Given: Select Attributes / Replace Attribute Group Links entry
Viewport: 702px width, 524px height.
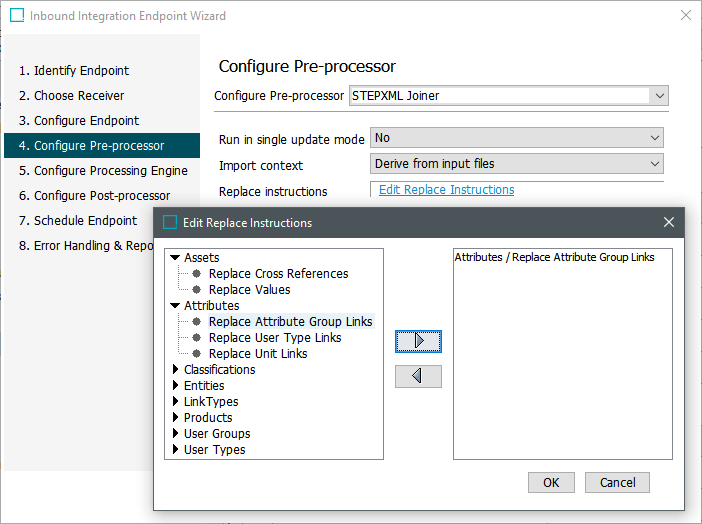Looking at the screenshot, I should tap(554, 258).
